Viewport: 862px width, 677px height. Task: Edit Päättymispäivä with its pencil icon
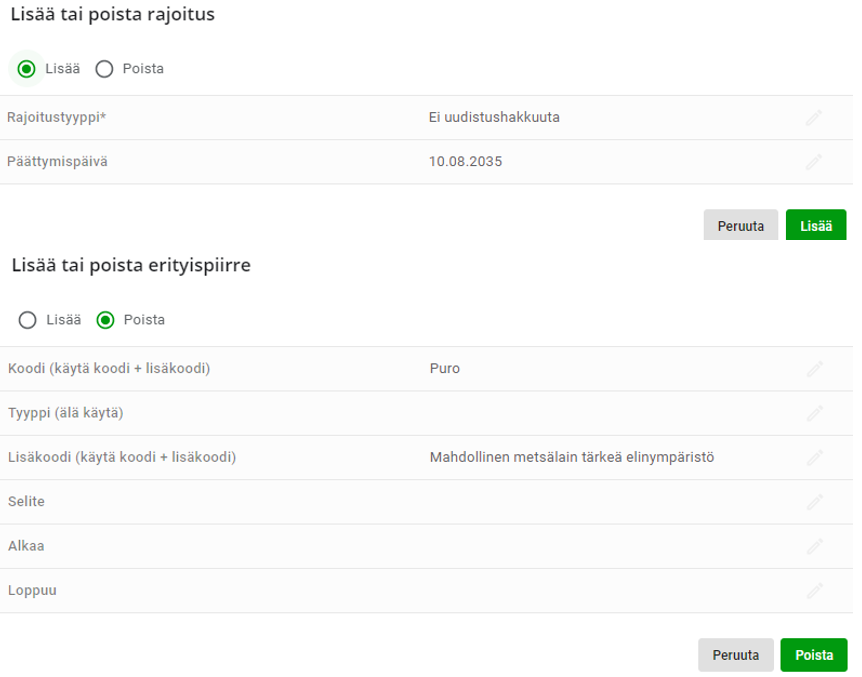coord(814,162)
